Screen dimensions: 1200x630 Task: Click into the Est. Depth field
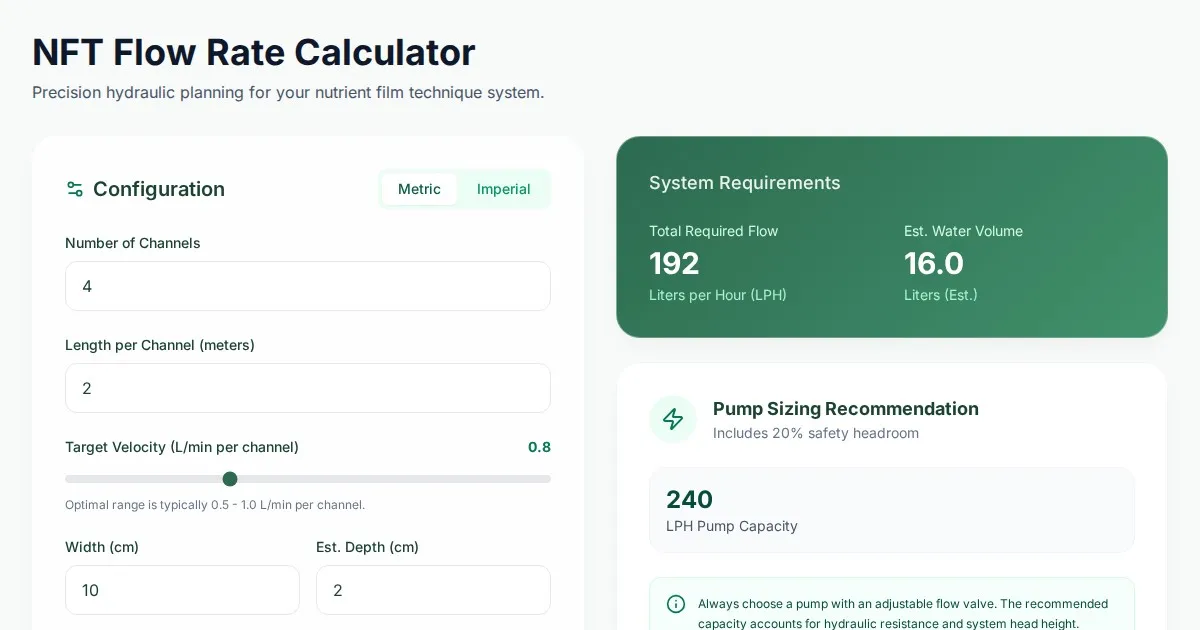[433, 590]
